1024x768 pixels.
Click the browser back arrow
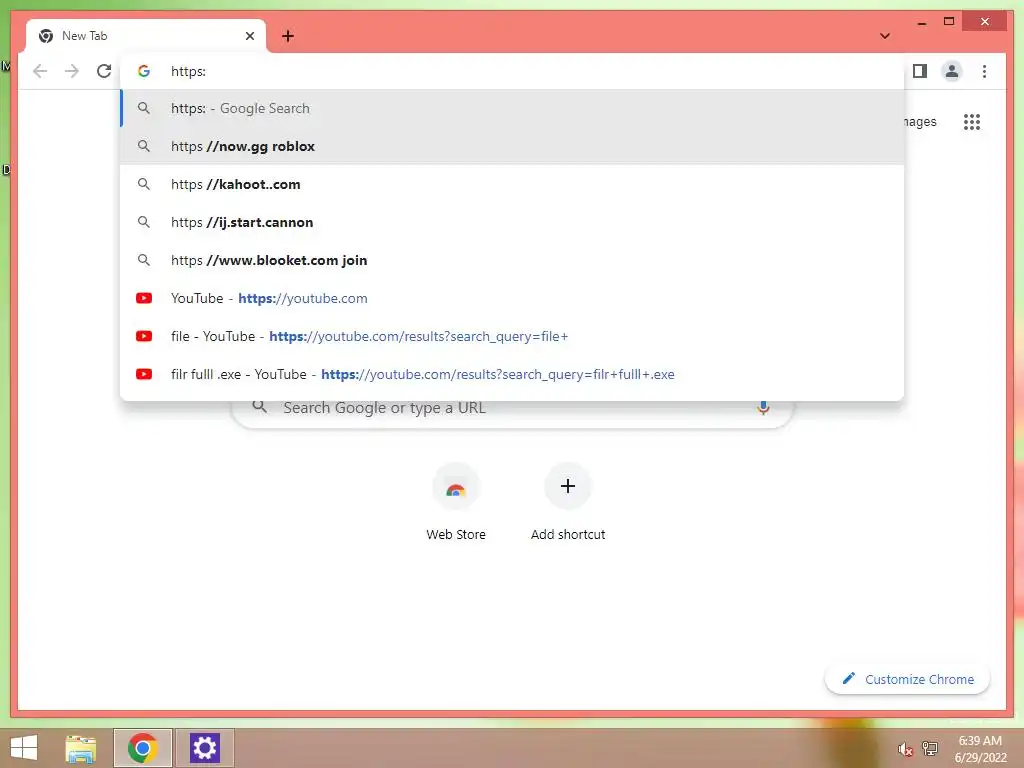click(40, 71)
